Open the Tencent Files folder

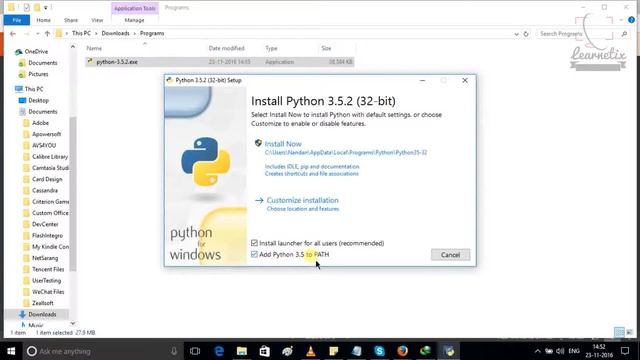pos(48,269)
